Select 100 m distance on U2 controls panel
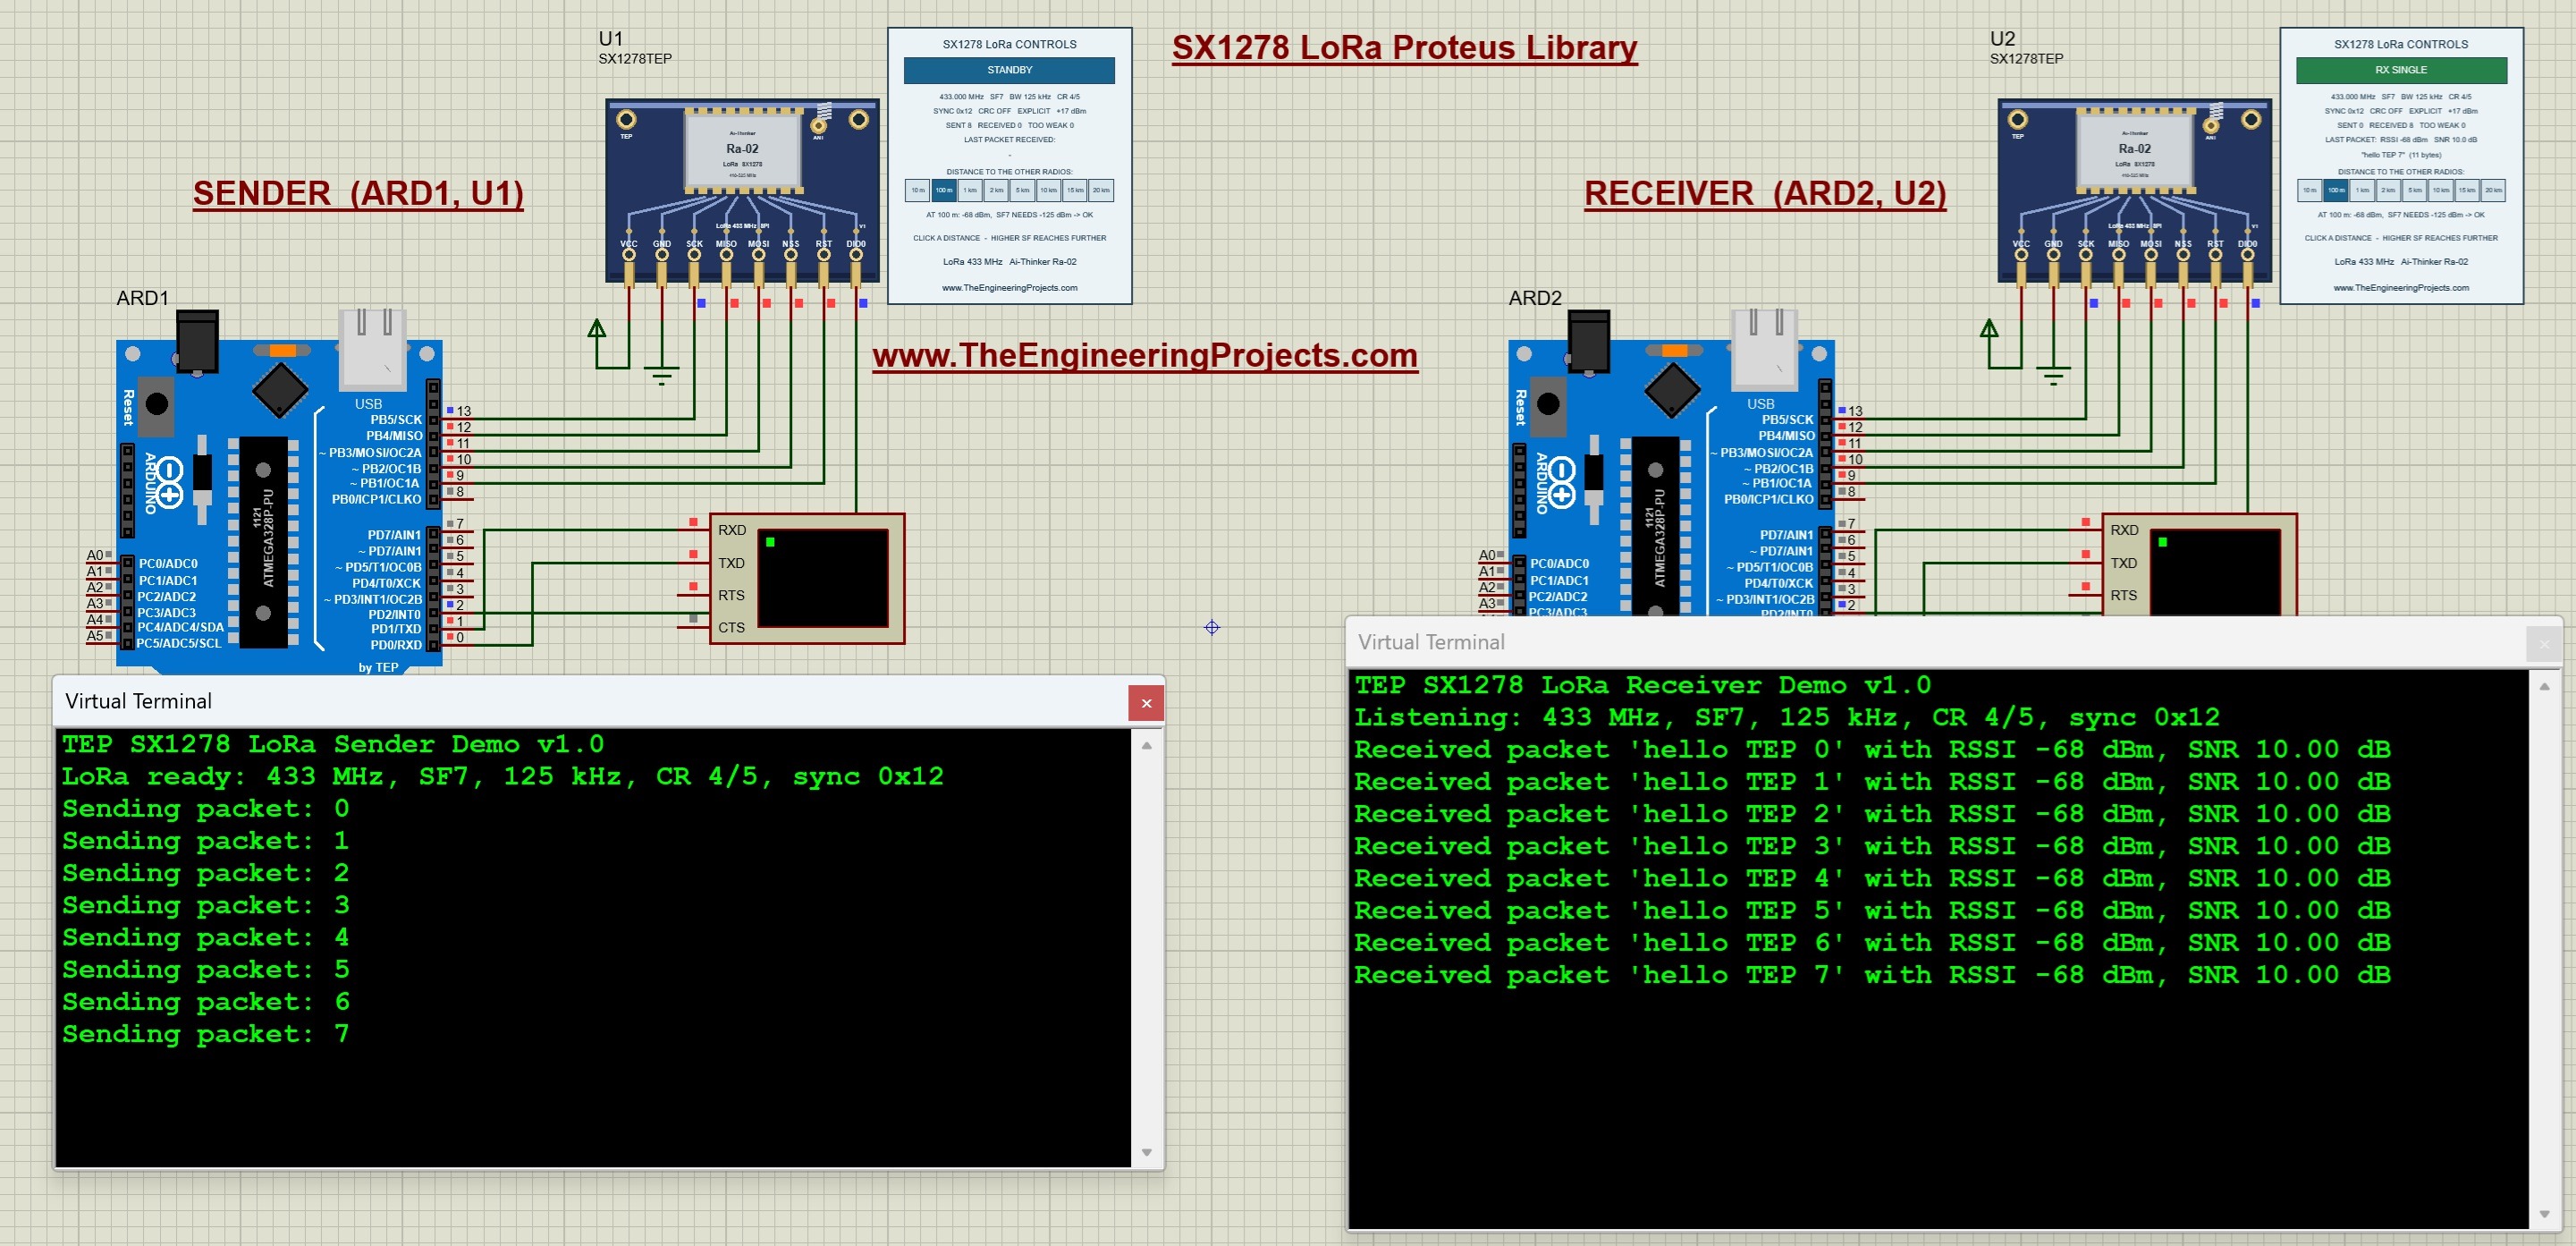This screenshot has width=2576, height=1246. click(x=2336, y=190)
